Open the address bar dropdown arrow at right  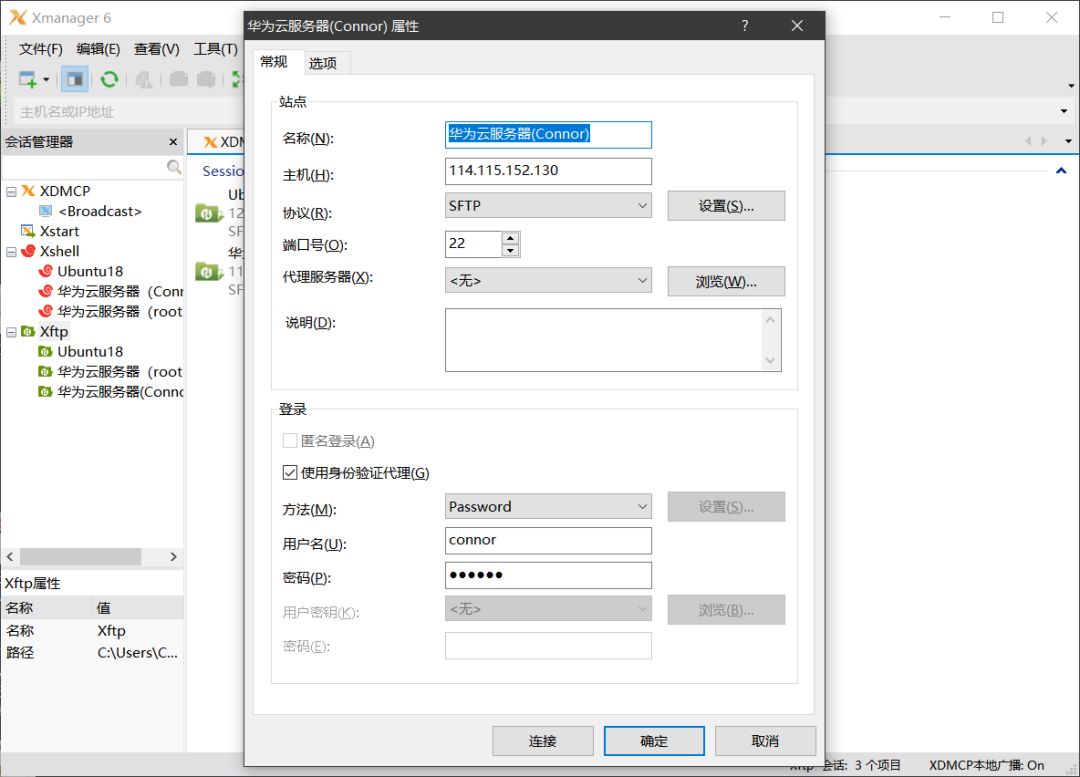tap(1064, 111)
